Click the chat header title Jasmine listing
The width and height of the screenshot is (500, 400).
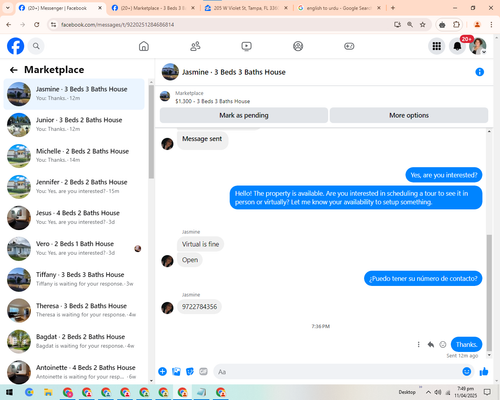234,72
